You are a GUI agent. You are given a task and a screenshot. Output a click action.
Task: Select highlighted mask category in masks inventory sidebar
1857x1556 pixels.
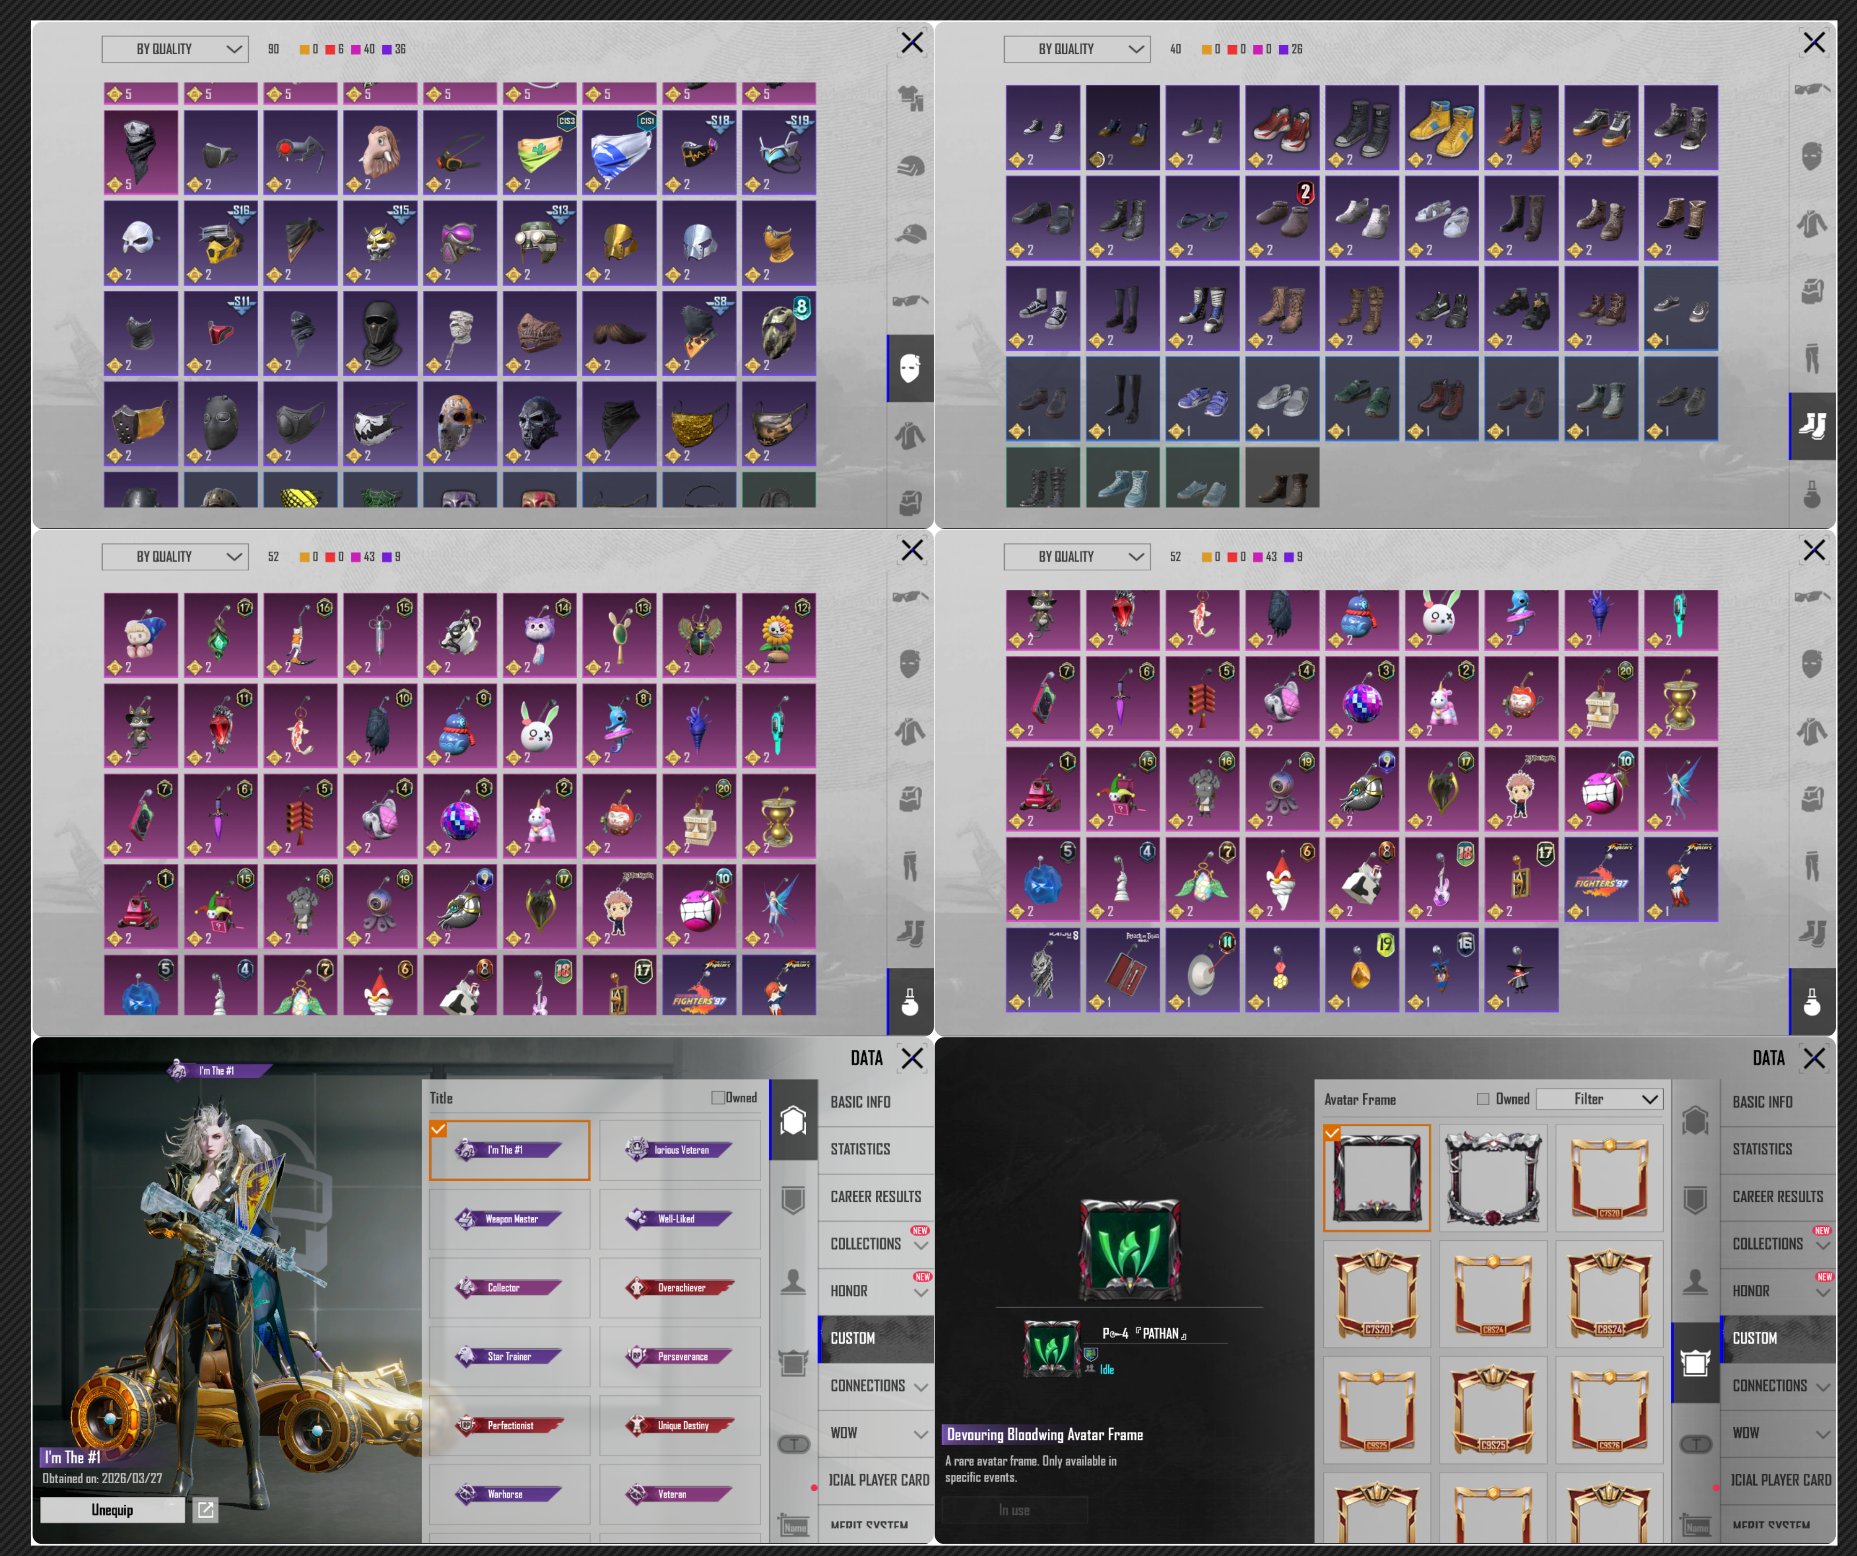[910, 368]
